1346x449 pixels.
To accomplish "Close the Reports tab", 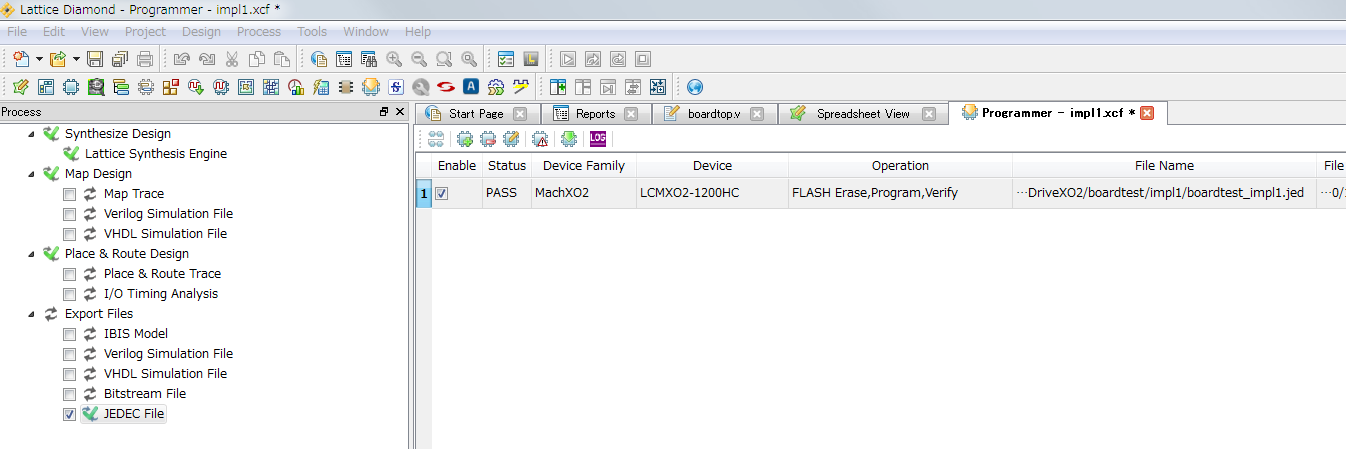I will point(631,114).
